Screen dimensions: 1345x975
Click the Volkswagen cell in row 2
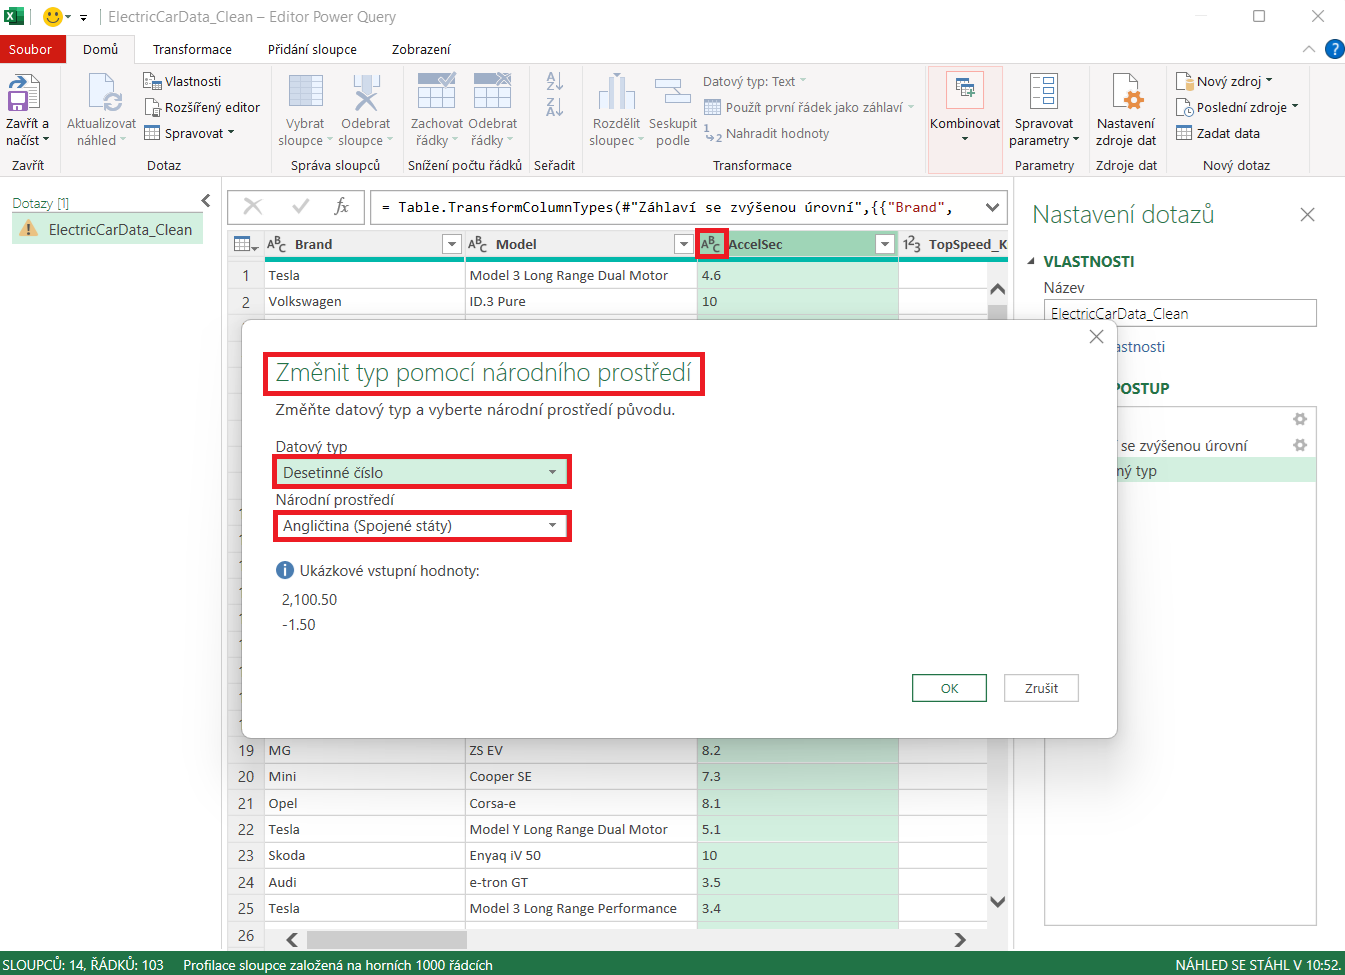click(x=365, y=301)
